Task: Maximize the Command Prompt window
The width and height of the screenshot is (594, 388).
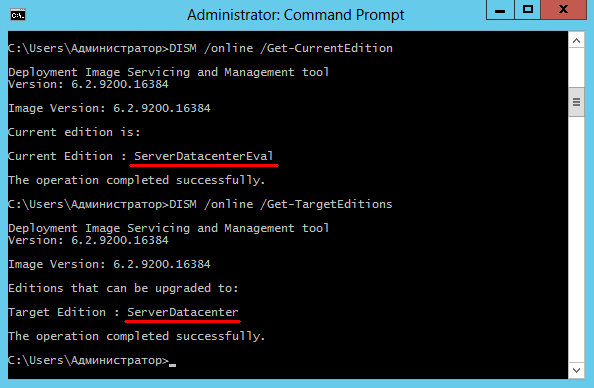Action: tap(528, 9)
